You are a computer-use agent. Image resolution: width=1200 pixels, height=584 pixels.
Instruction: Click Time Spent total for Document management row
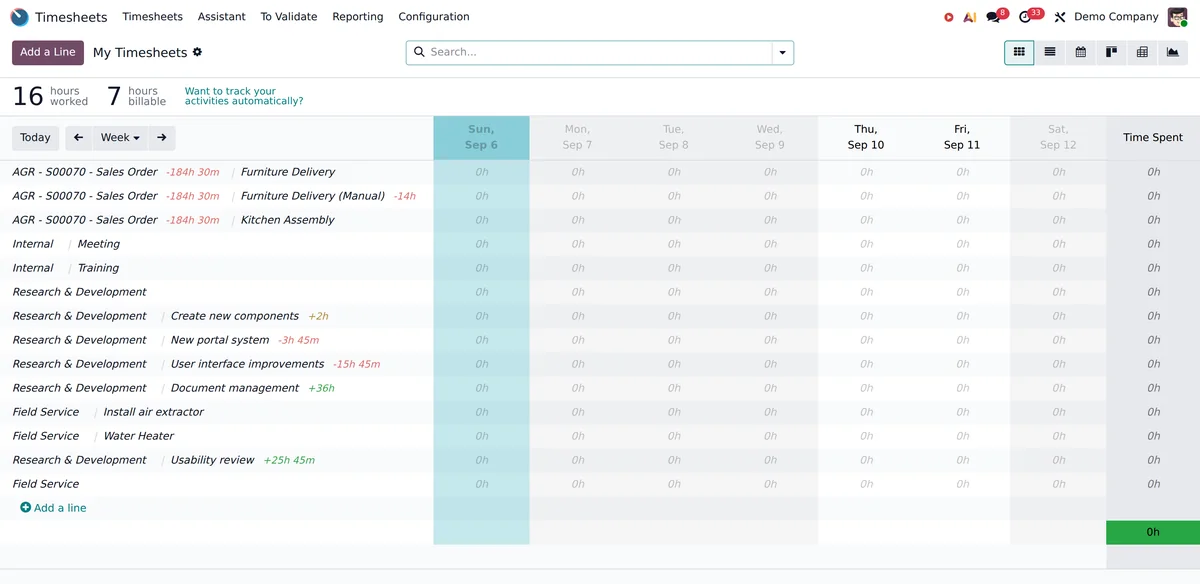point(1153,388)
